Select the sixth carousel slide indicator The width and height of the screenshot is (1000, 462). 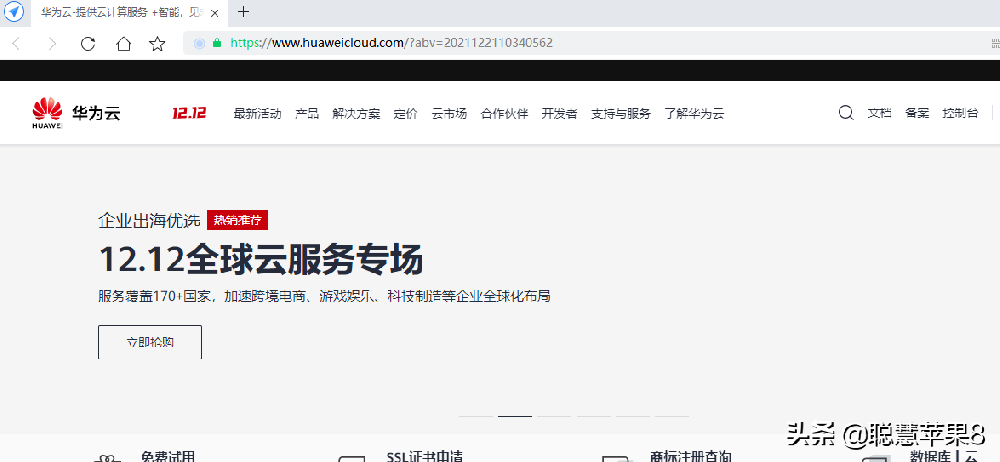672,416
